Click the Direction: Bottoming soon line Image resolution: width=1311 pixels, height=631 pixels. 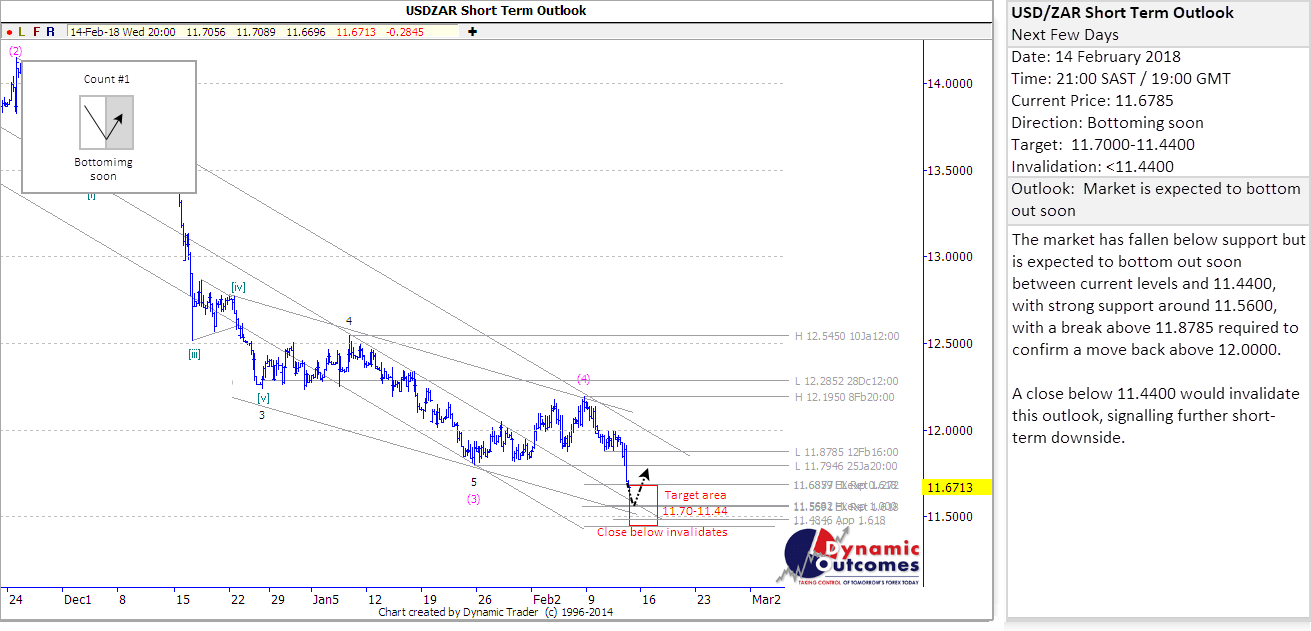point(1108,123)
